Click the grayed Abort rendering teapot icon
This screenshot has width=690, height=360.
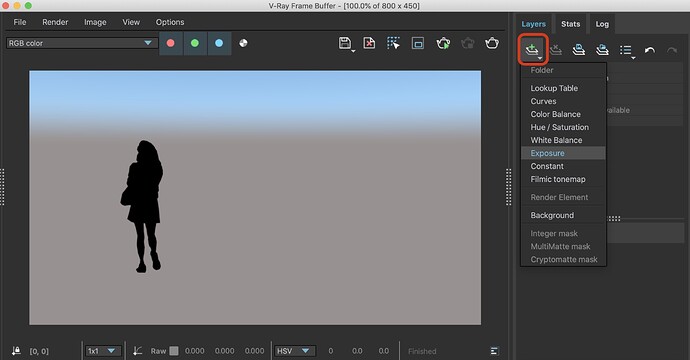(x=467, y=43)
